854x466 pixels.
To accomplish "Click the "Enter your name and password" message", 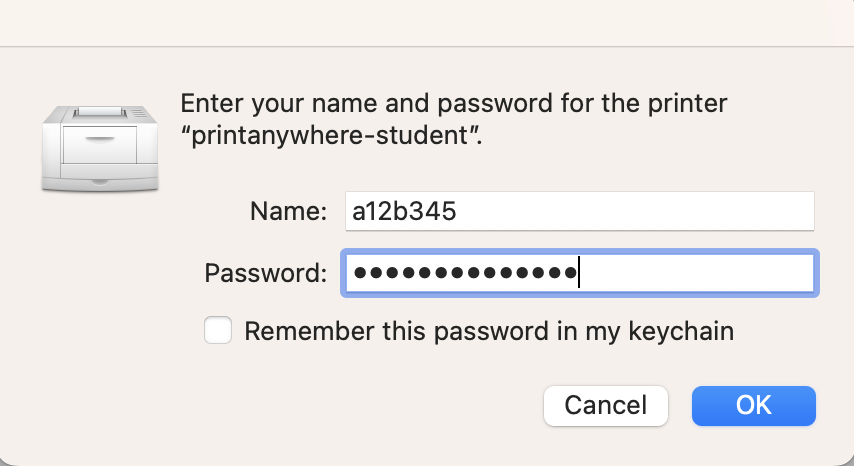I will [453, 103].
